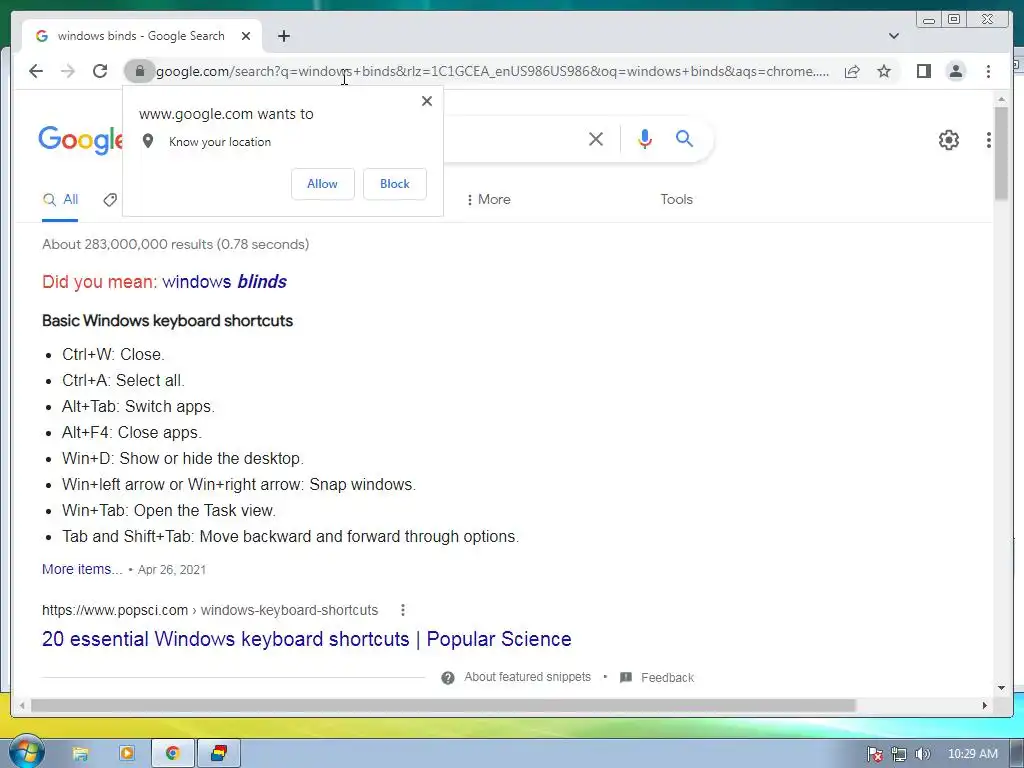Submit search with the magnifier icon
The image size is (1024, 768).
(x=684, y=138)
